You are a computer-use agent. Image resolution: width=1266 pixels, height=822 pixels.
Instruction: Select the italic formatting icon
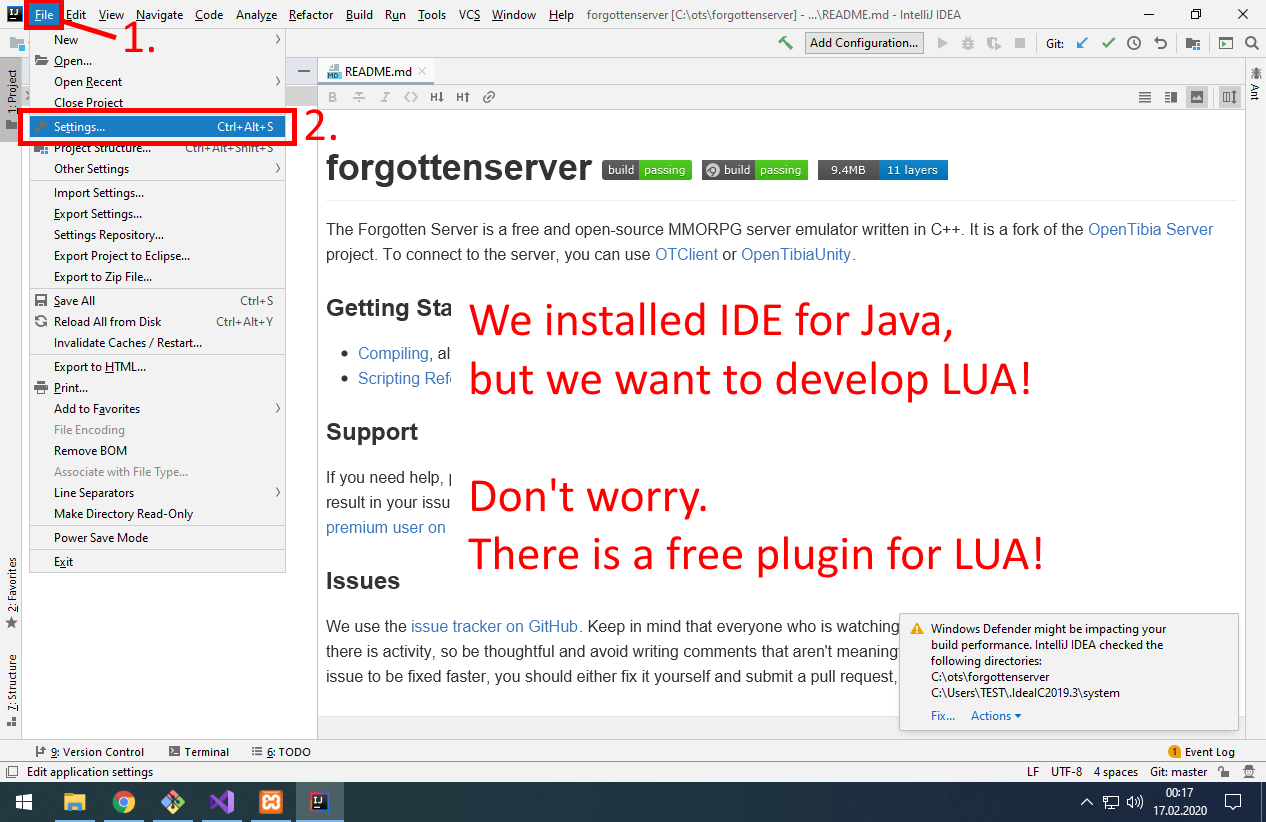(385, 97)
